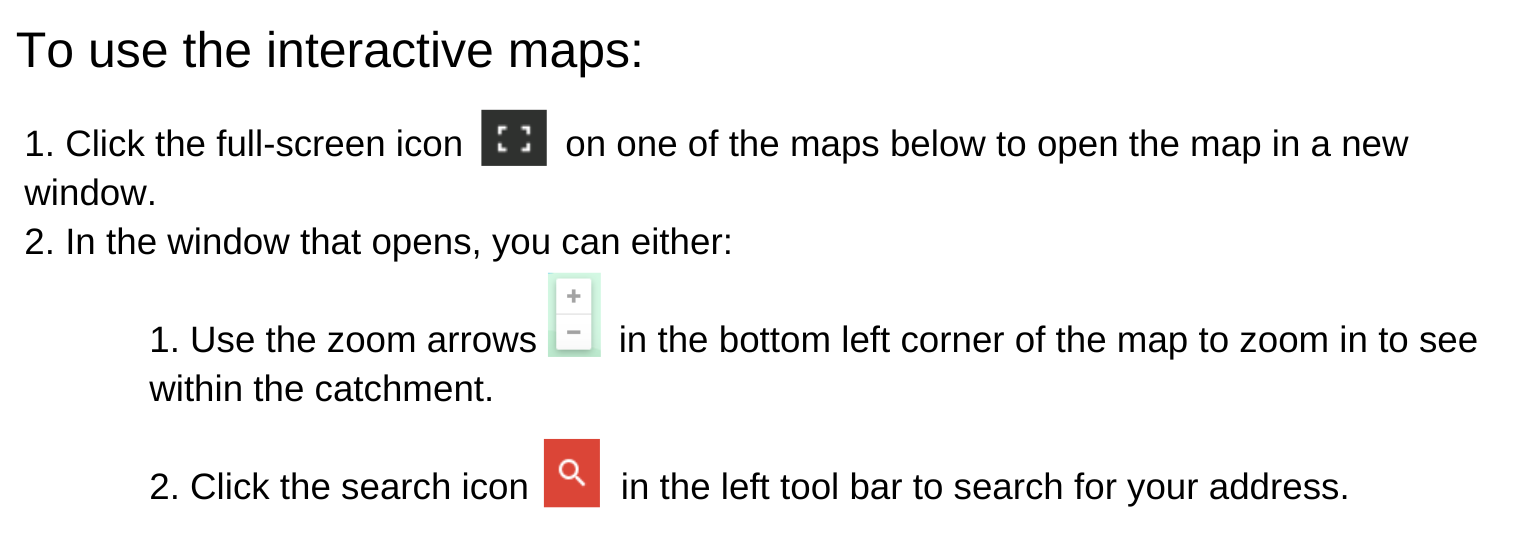
Task: Click "open the map in a new" text
Action: [1222, 145]
